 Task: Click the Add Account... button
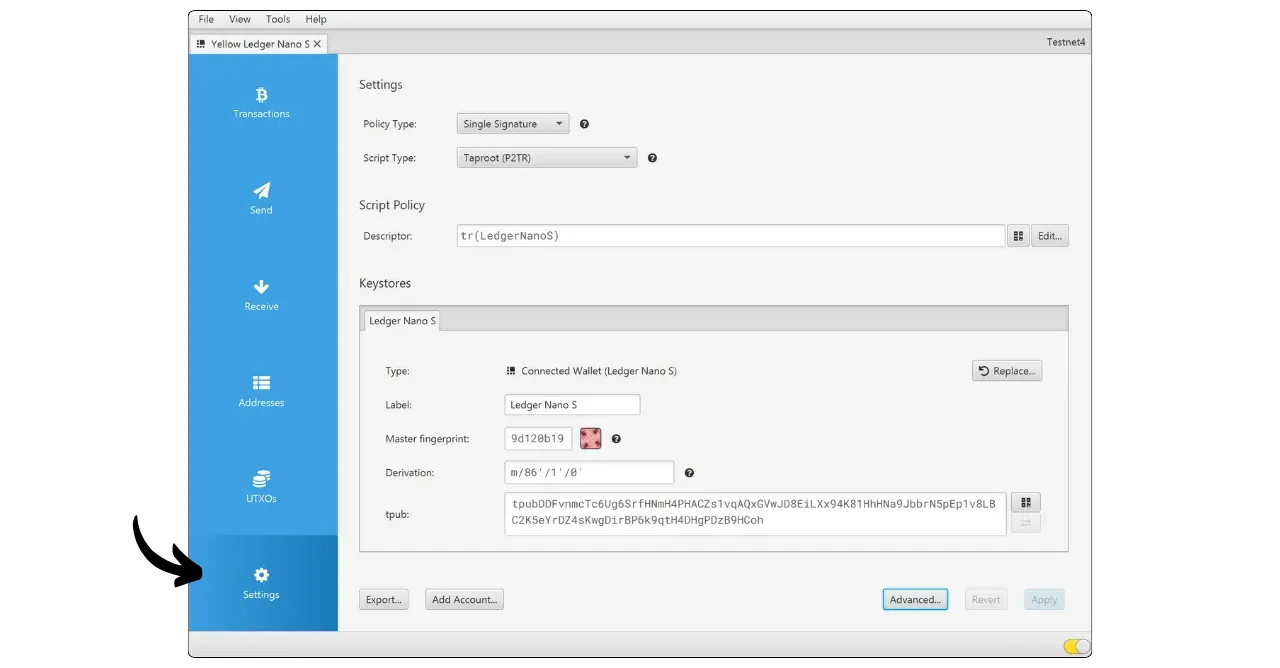pos(464,600)
